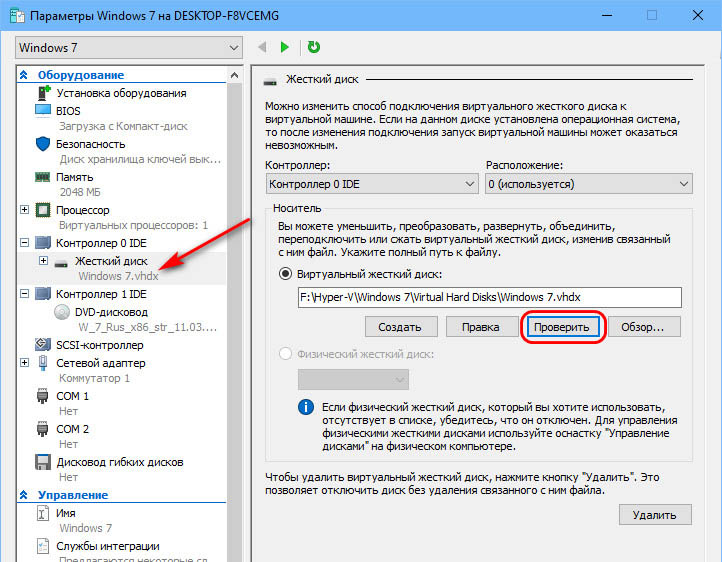Click the Коммутатор 1 sub-label
The height and width of the screenshot is (562, 722).
pos(94,378)
